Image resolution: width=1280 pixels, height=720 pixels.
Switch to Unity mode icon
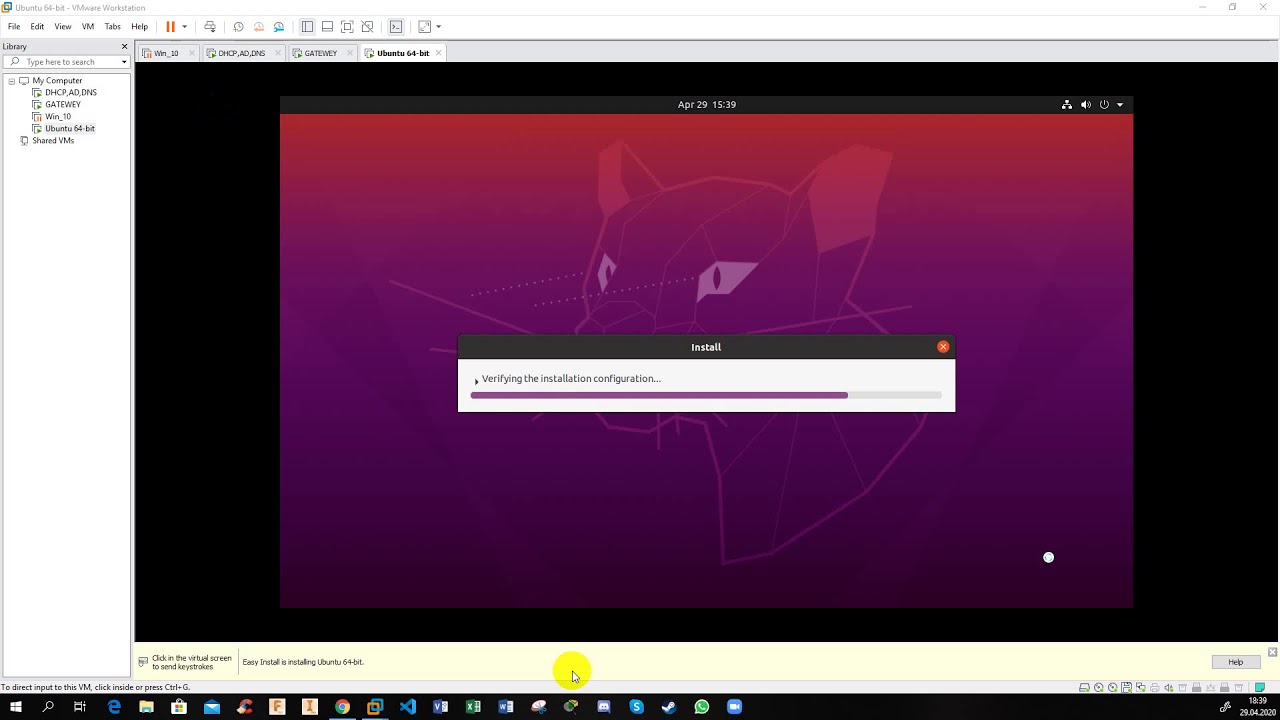click(x=367, y=27)
